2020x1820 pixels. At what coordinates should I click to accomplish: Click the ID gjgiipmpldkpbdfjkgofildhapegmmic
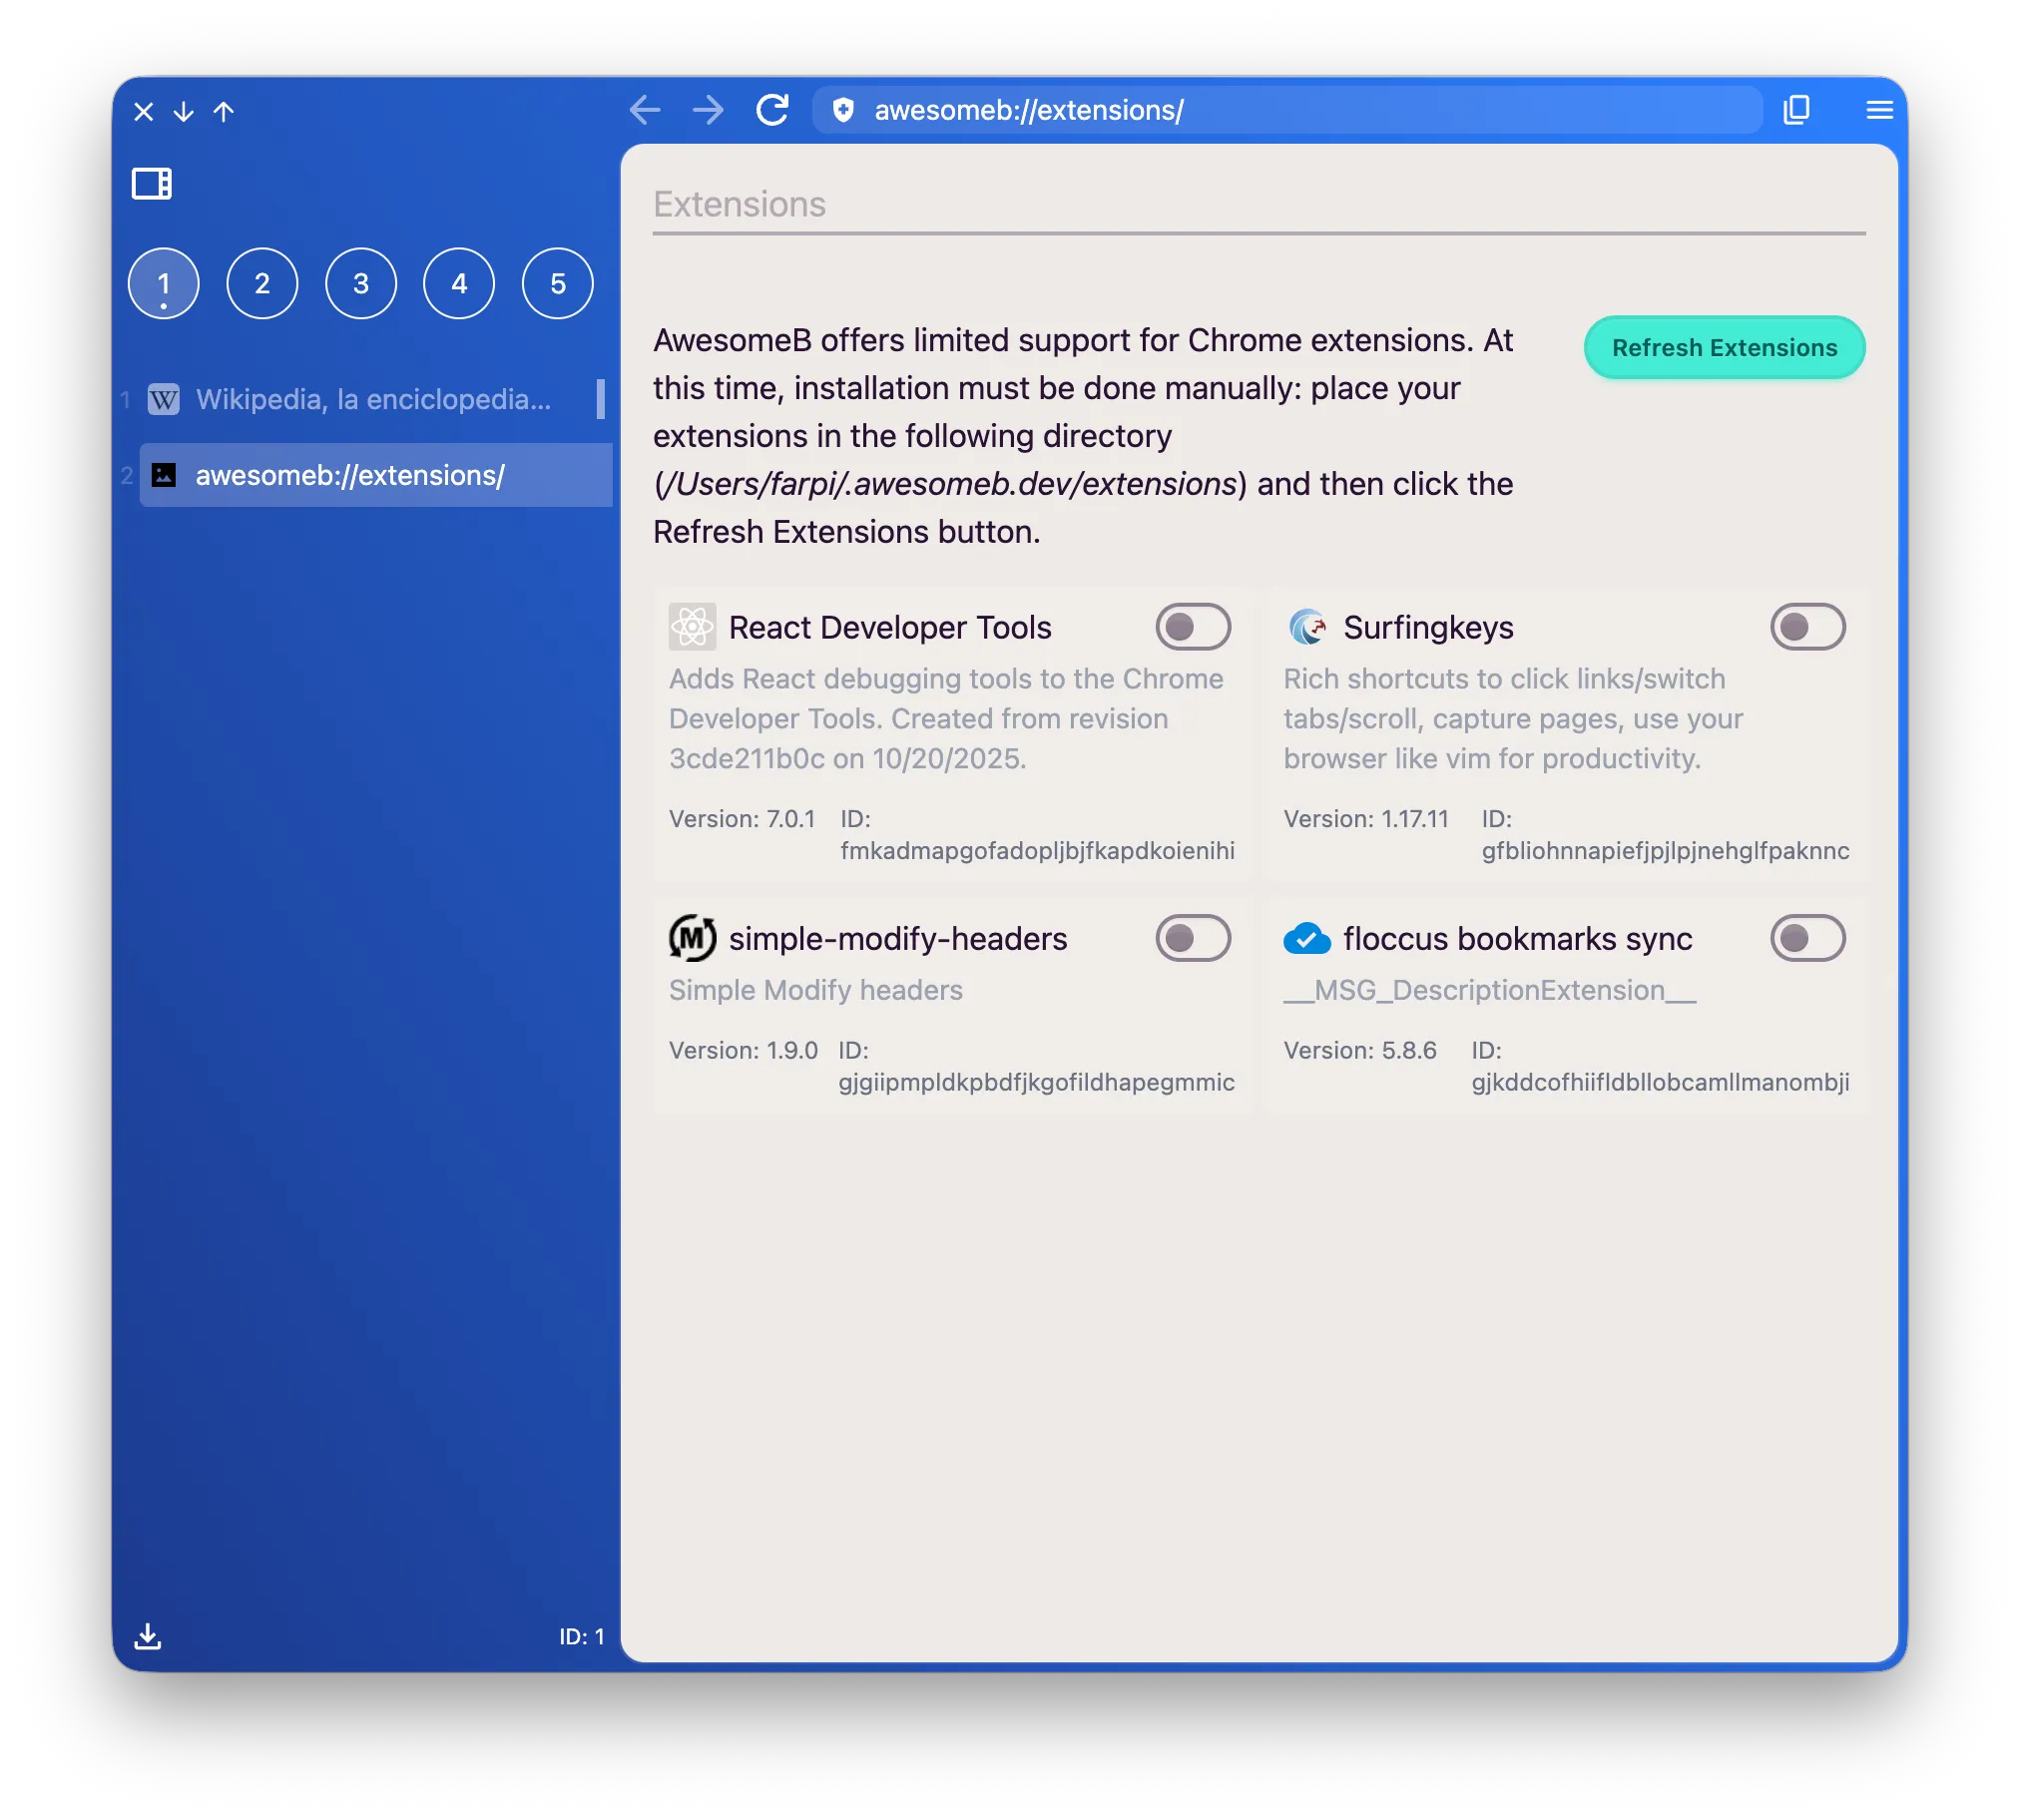(x=1036, y=1082)
